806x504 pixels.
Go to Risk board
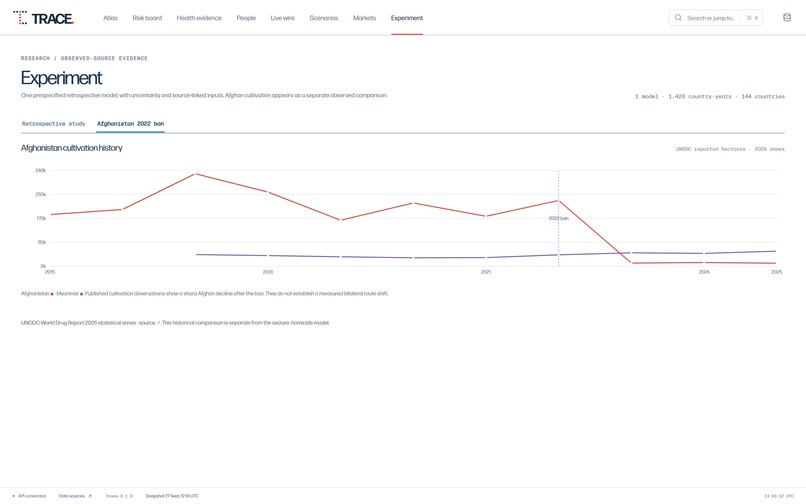pos(147,18)
